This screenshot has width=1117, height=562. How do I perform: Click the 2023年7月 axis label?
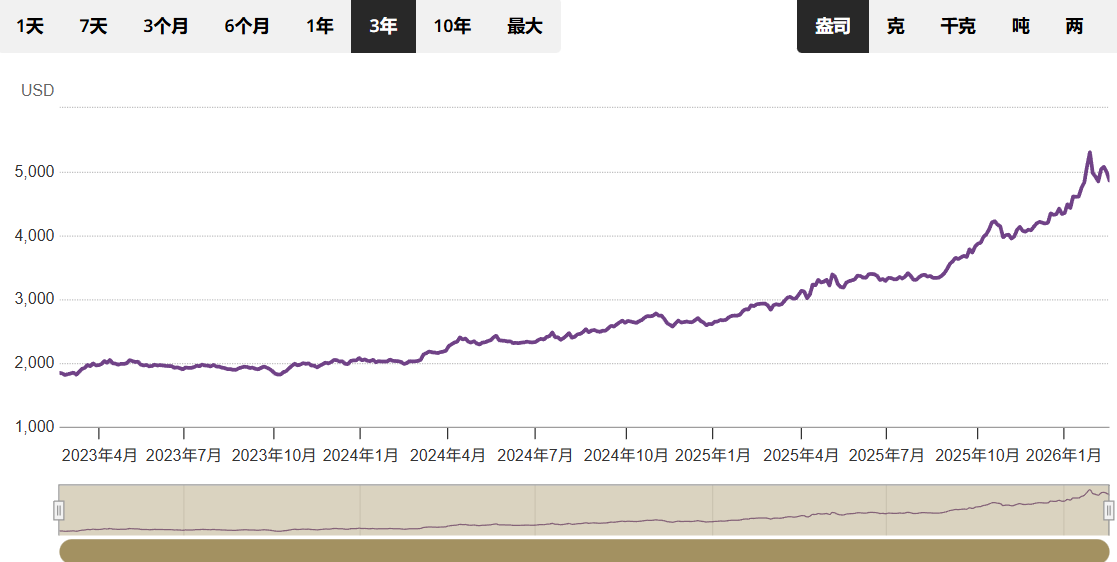[x=184, y=455]
